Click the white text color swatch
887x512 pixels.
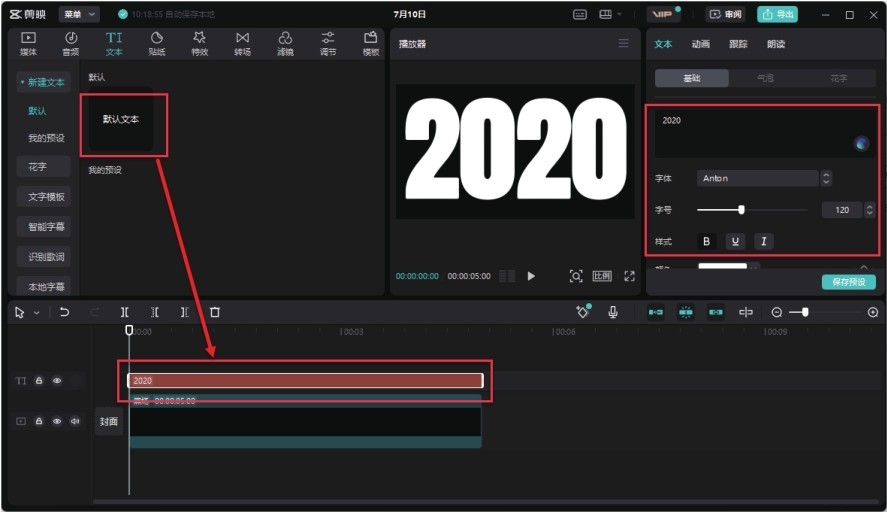[x=722, y=266]
